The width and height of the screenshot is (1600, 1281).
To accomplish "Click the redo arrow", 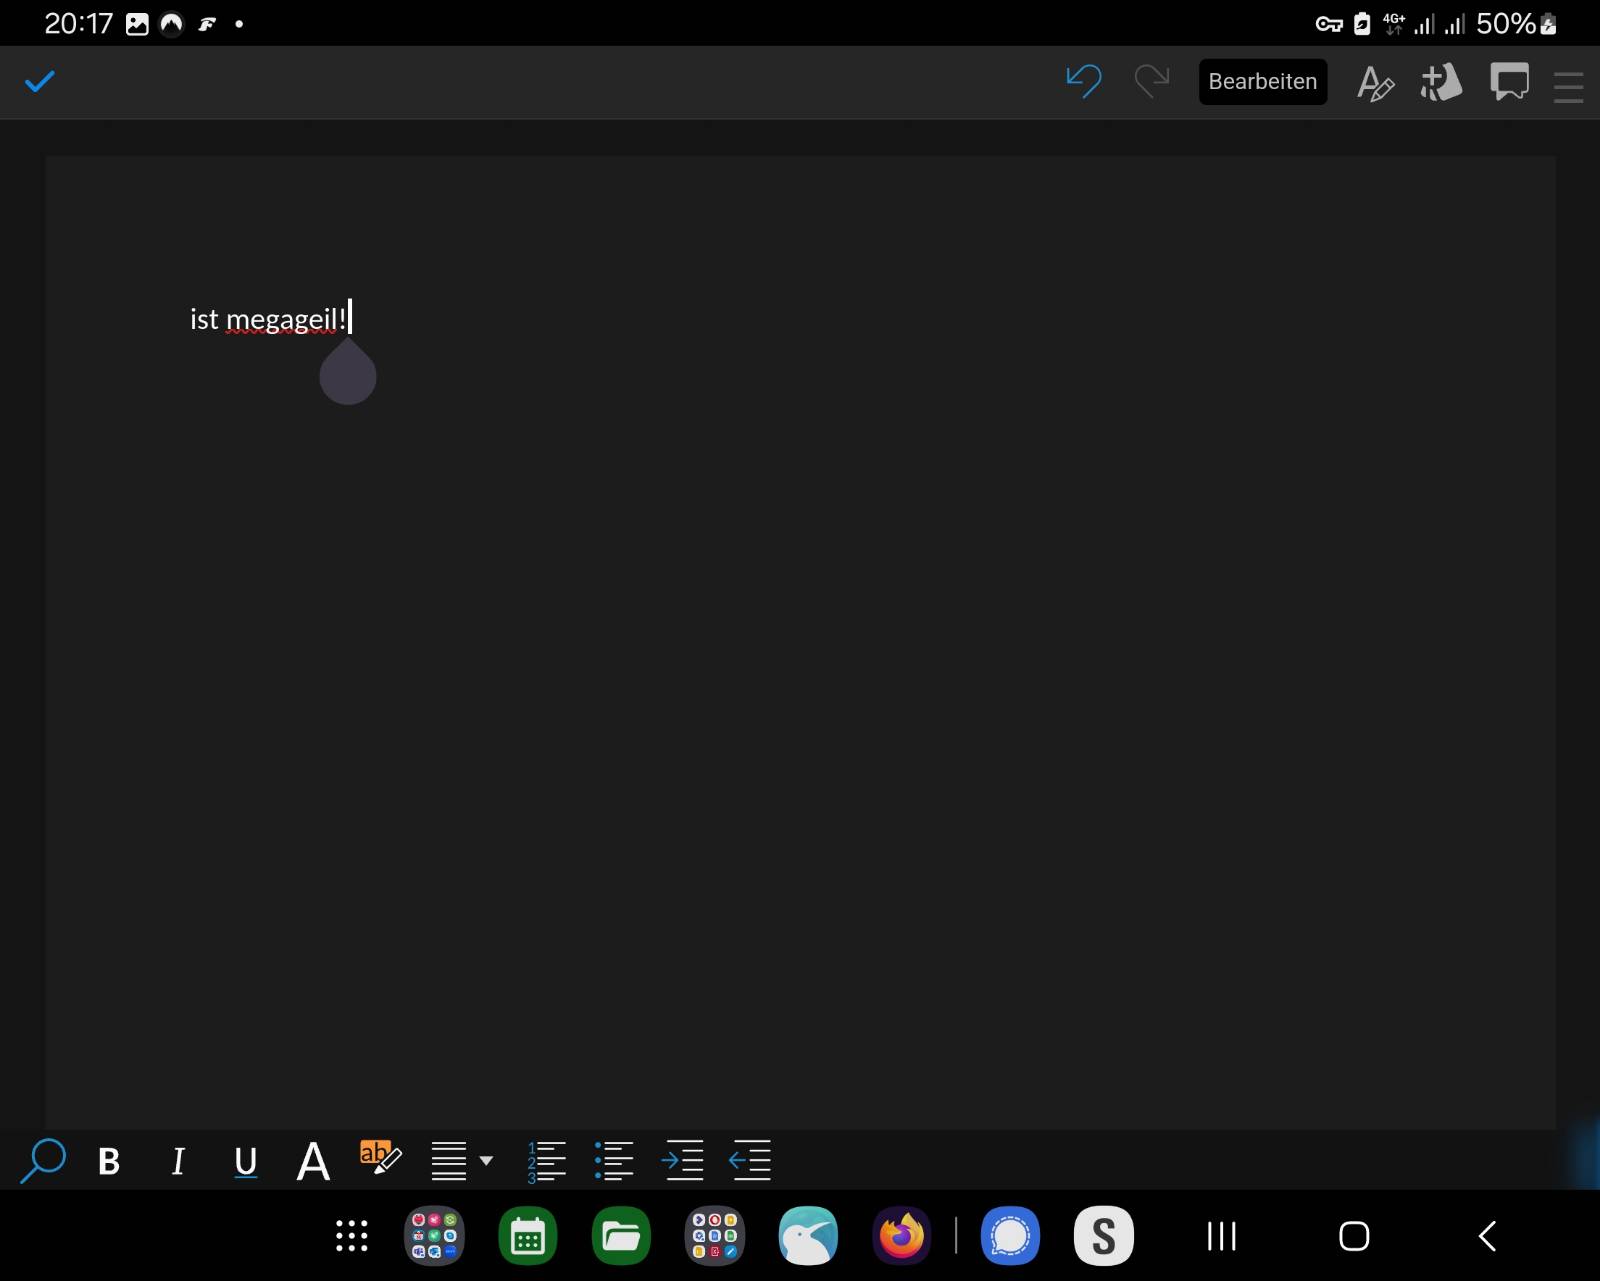I will coord(1152,81).
